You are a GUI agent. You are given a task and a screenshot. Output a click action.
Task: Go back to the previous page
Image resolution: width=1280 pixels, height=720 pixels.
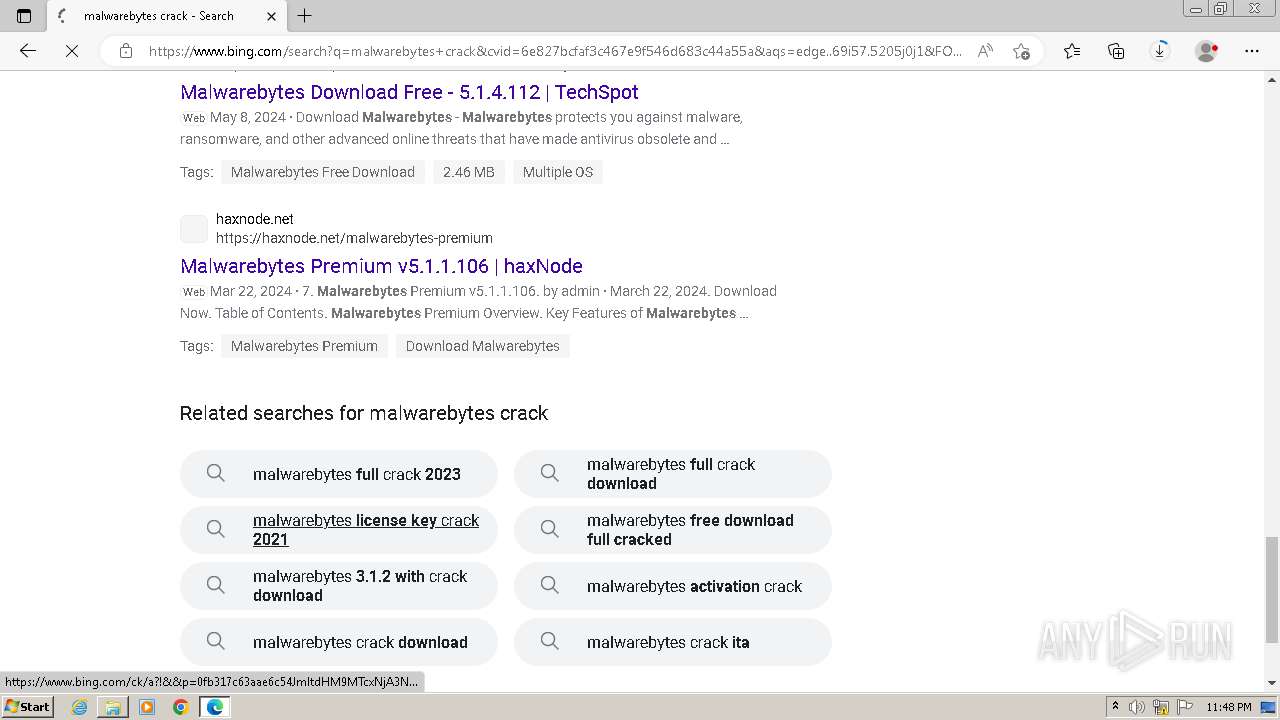pos(28,51)
